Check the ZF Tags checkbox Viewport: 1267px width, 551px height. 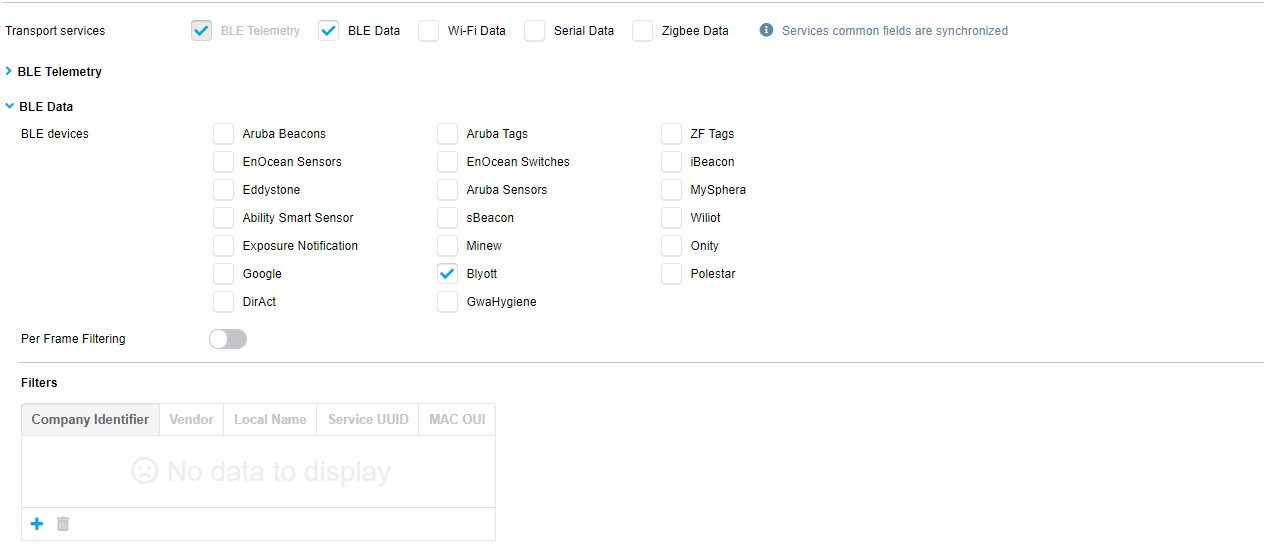click(672, 134)
